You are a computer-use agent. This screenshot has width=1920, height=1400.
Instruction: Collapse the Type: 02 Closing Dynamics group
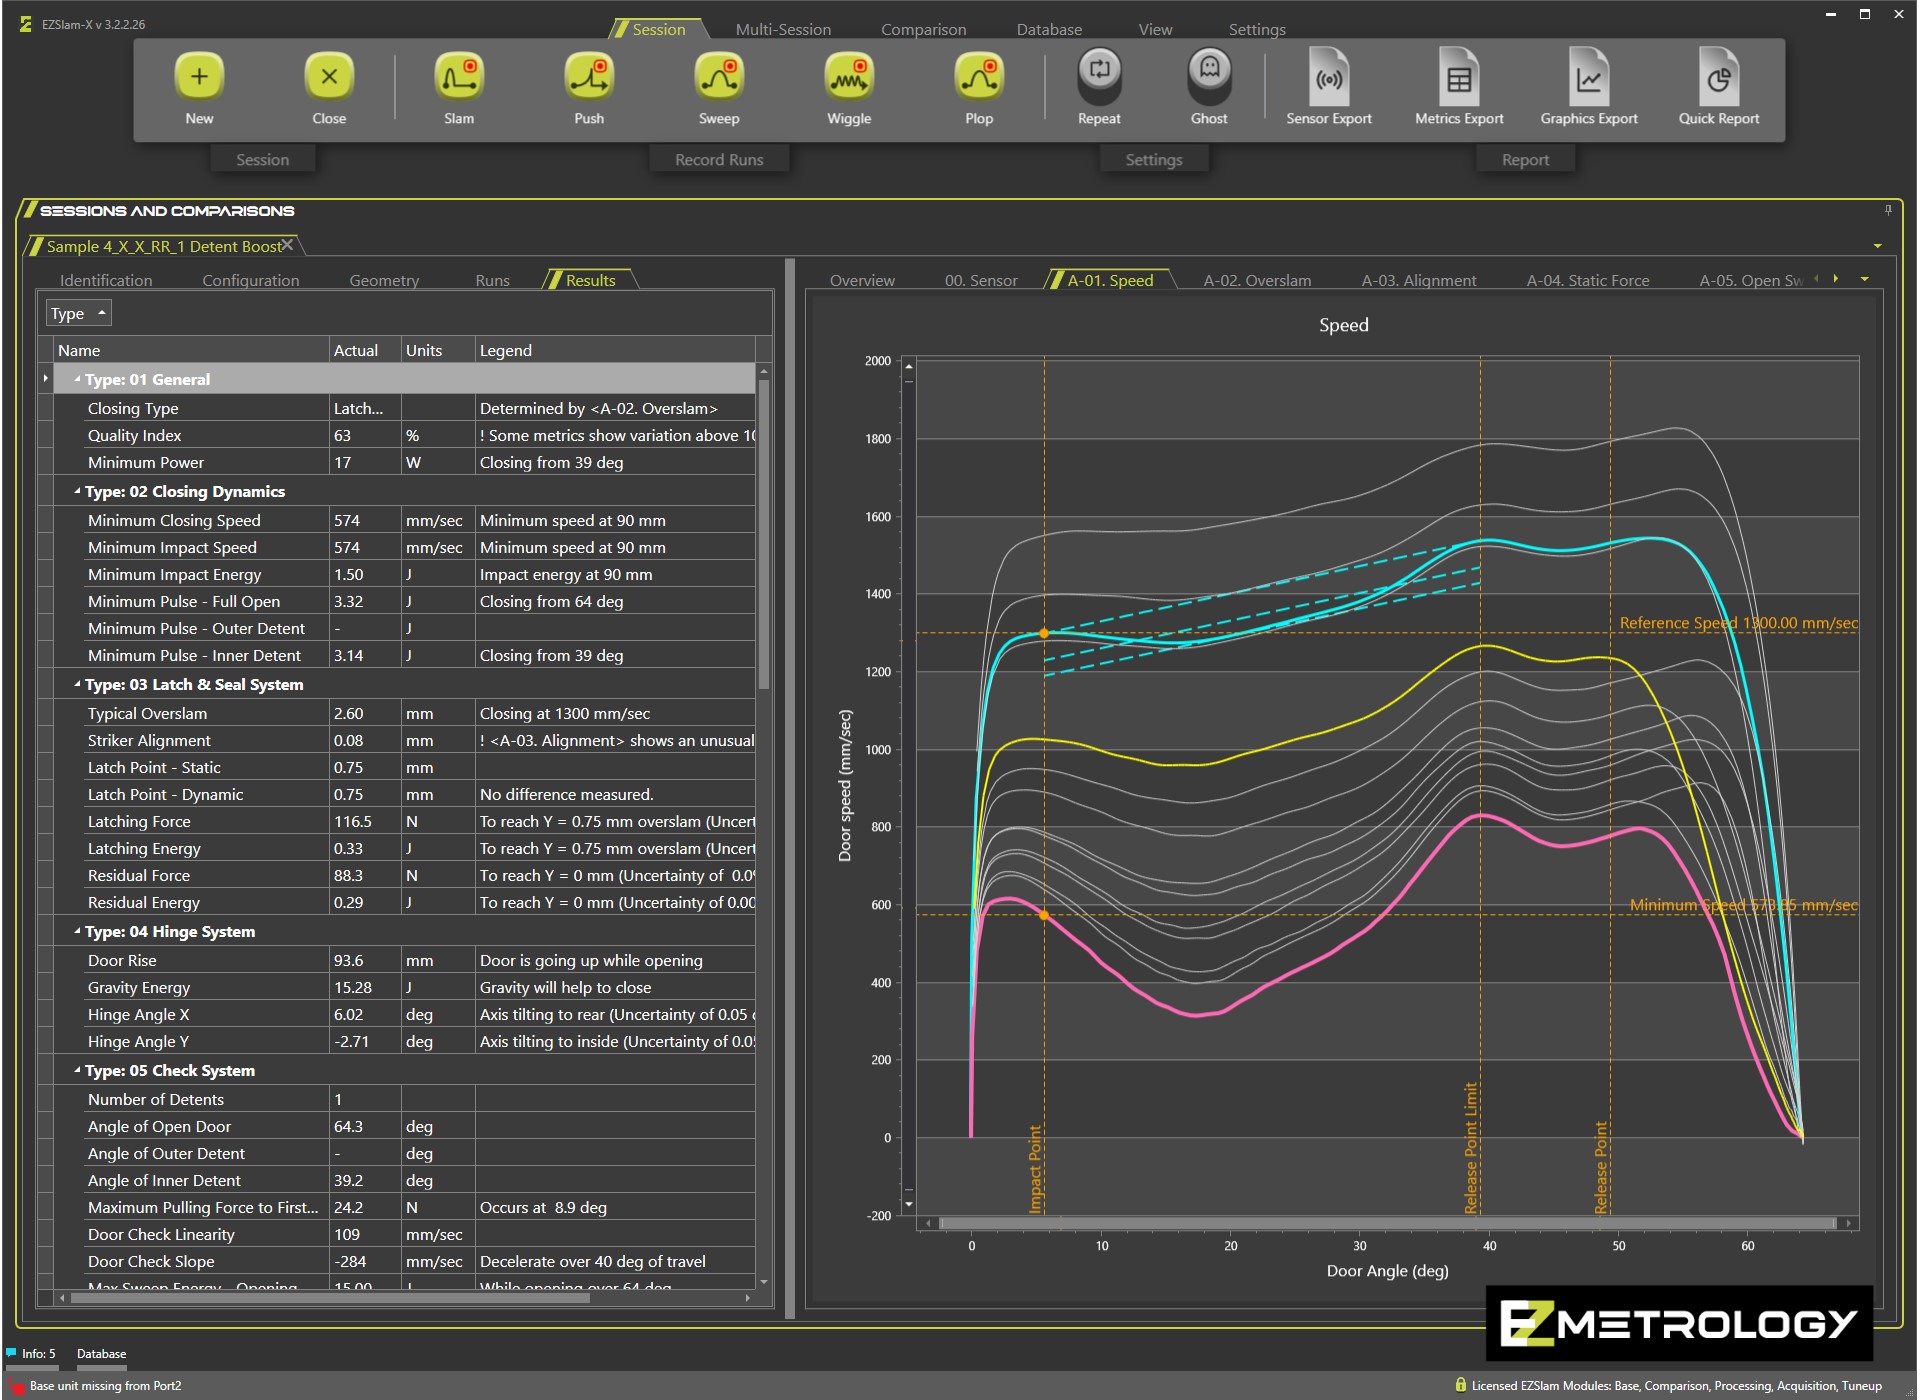pyautogui.click(x=77, y=491)
